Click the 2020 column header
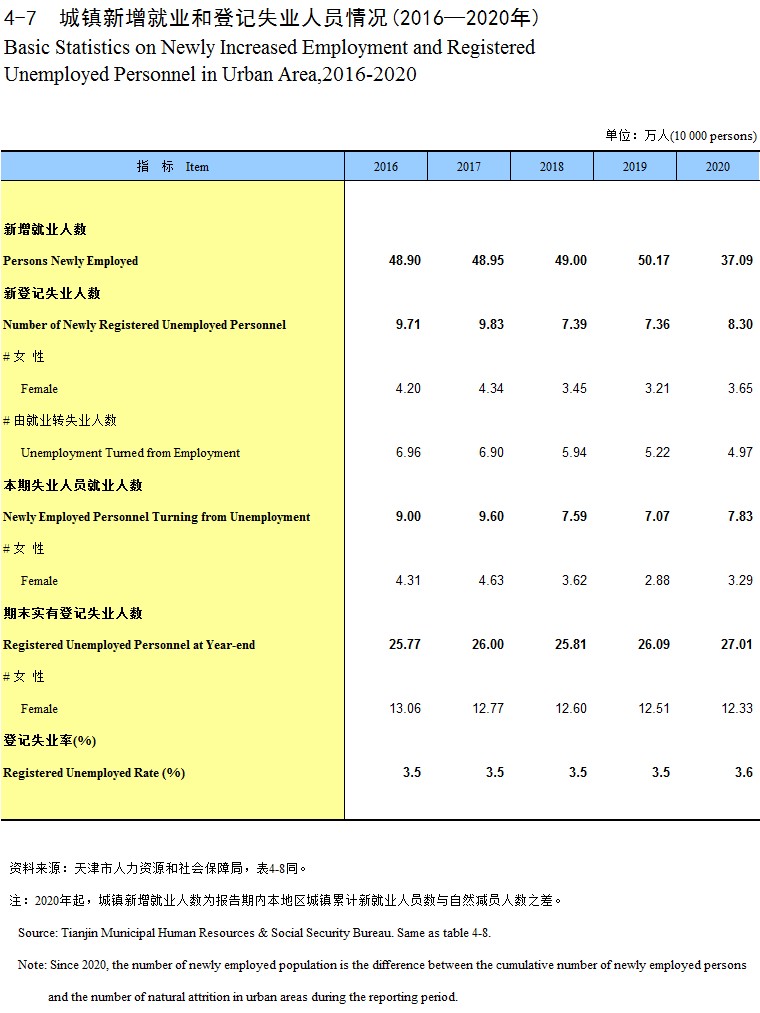Image resolution: width=760 pixels, height=1013 pixels. [718, 166]
